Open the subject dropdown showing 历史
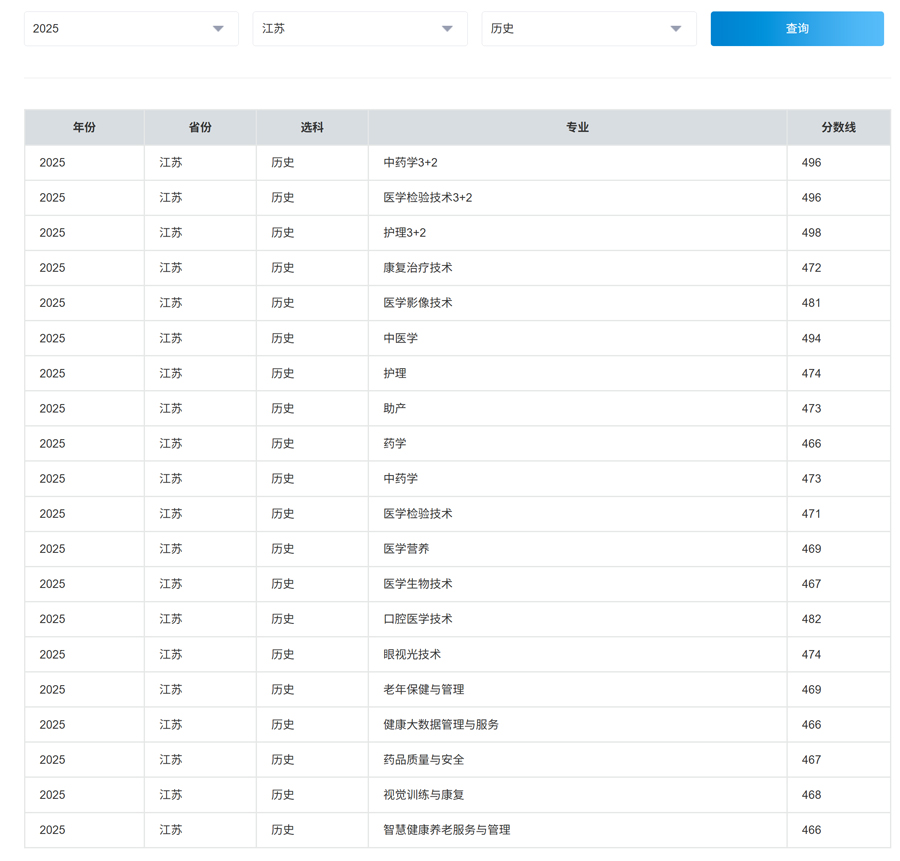Viewport: 900px width, 861px height. [x=588, y=29]
